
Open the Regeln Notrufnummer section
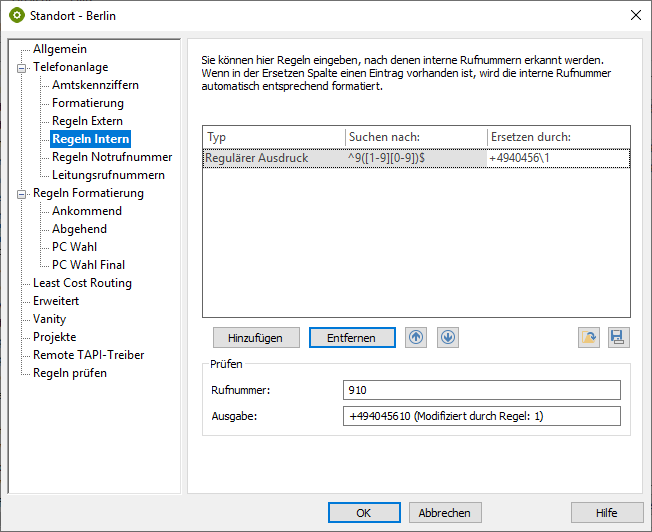pos(112,157)
